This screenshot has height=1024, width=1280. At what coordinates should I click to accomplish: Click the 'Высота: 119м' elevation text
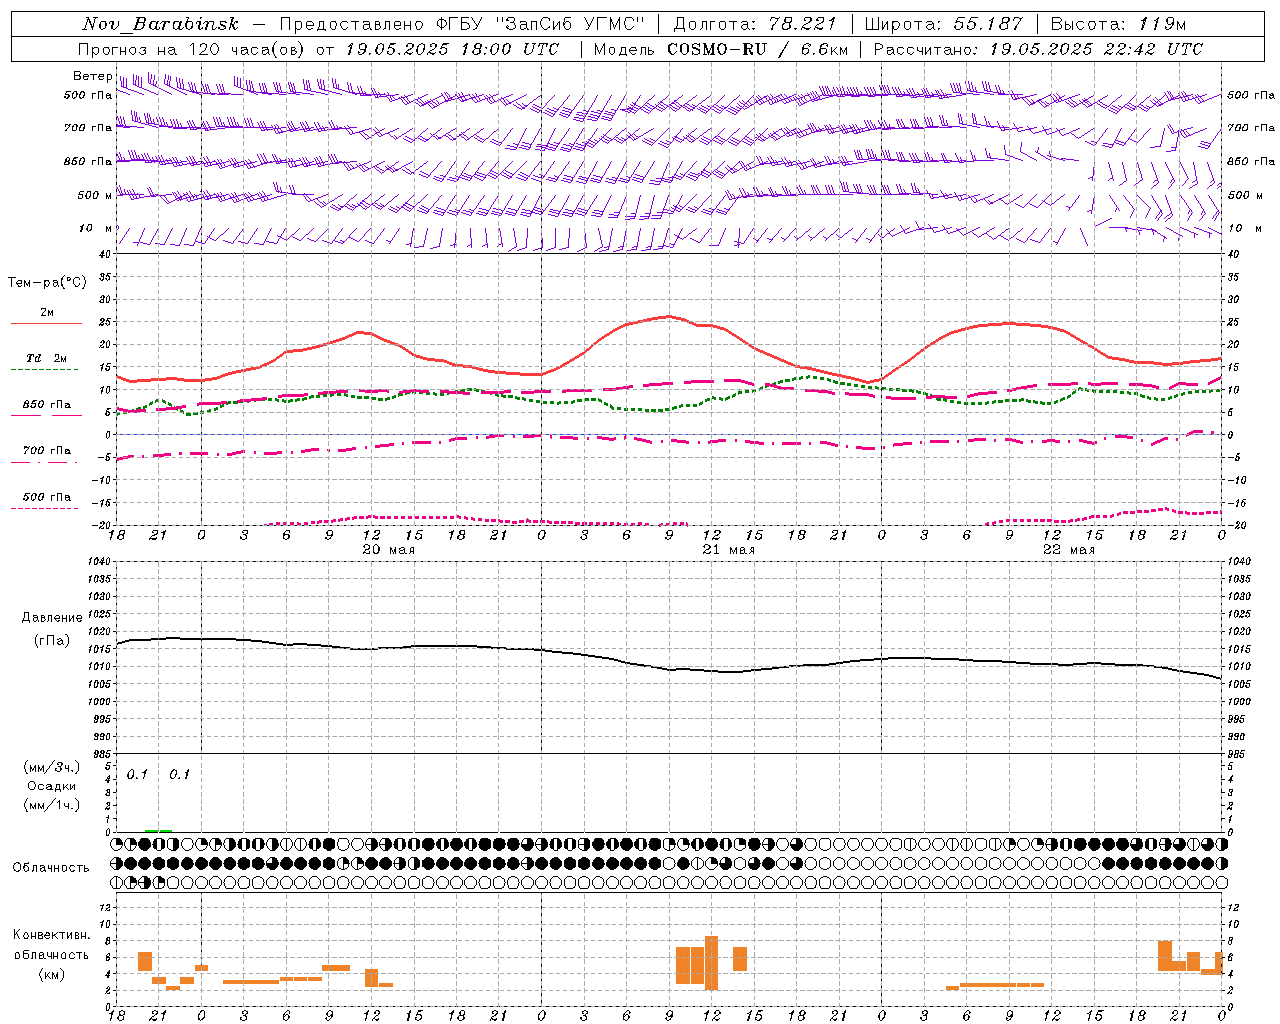(1118, 24)
